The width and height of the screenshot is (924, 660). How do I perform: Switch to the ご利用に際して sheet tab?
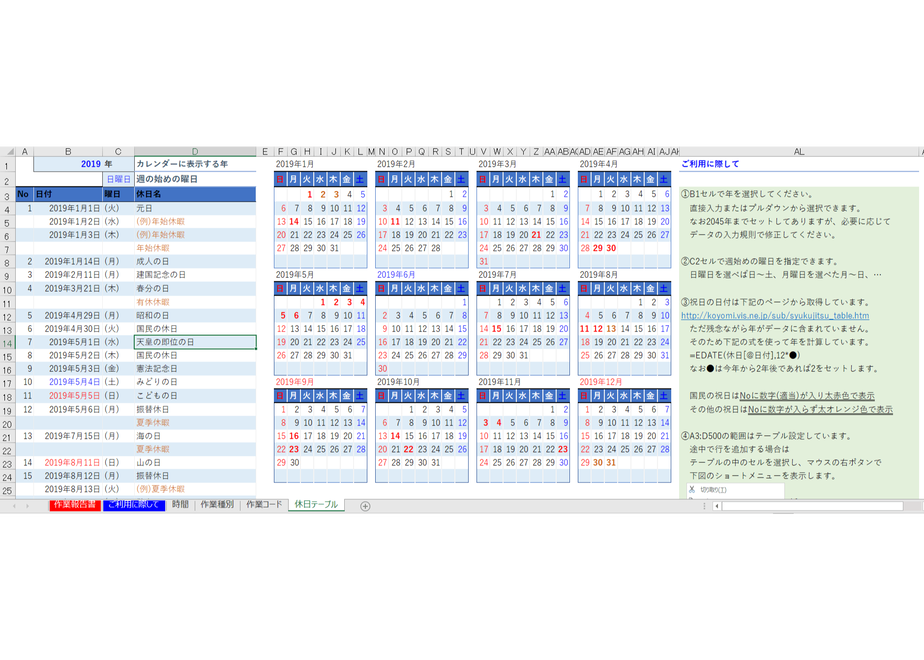pyautogui.click(x=134, y=505)
